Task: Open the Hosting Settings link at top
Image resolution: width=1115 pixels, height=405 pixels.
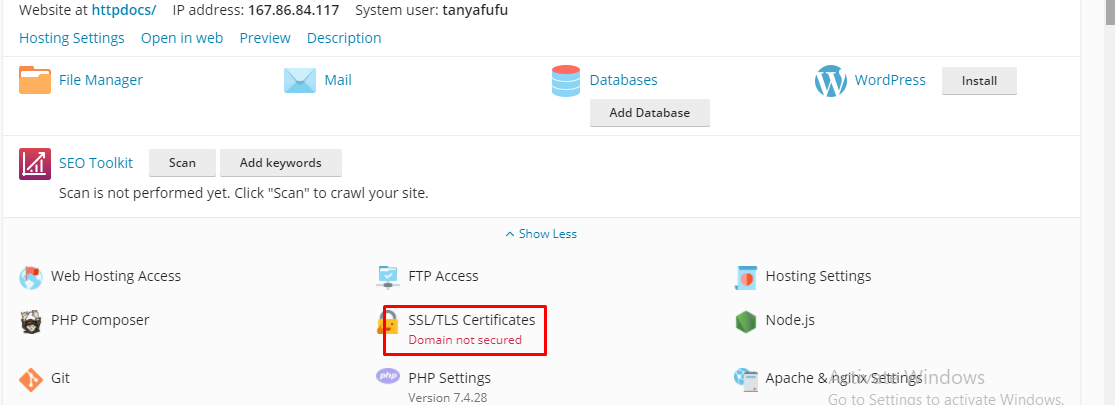Action: point(72,38)
